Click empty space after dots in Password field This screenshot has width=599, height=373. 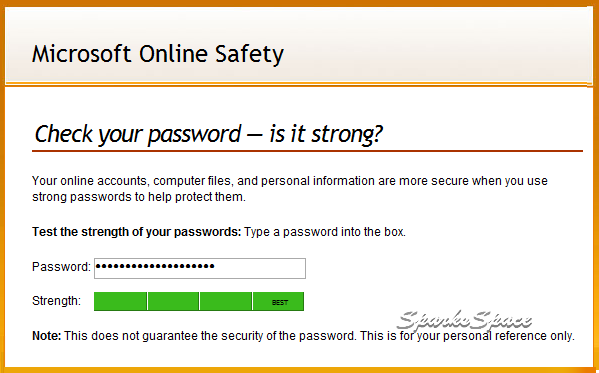pos(260,268)
